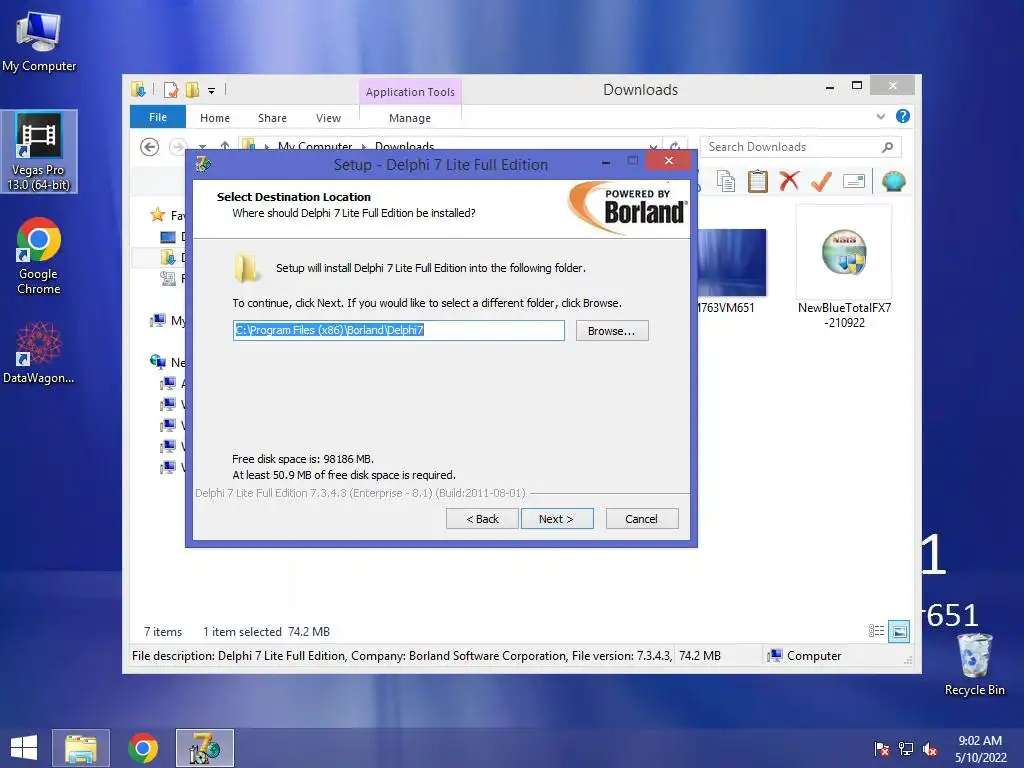1024x768 pixels.
Task: Select Downloads folder icon in navigation pane
Action: point(168,257)
